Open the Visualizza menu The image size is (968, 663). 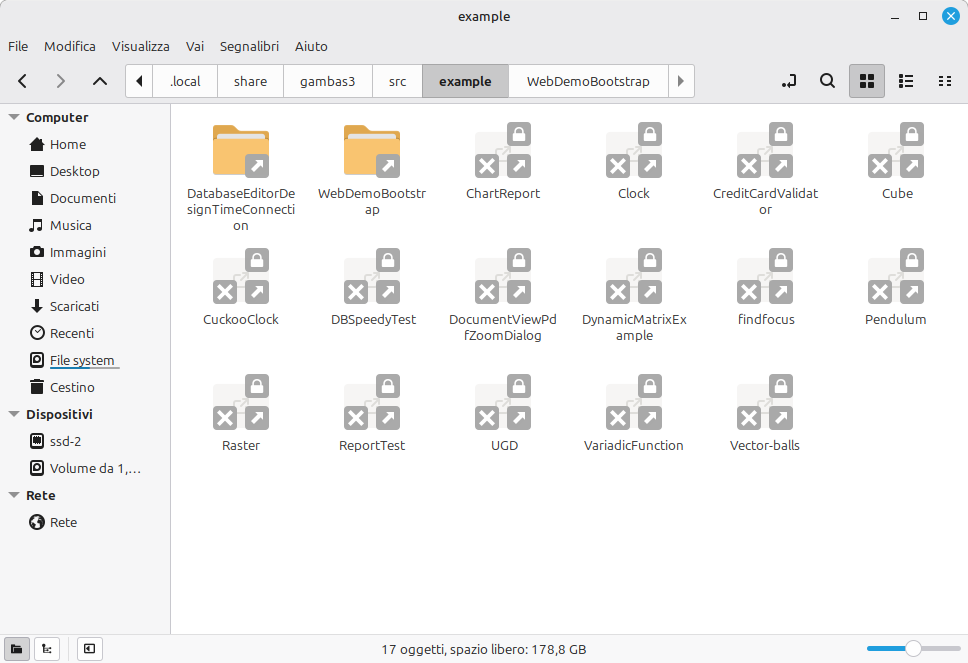click(140, 46)
